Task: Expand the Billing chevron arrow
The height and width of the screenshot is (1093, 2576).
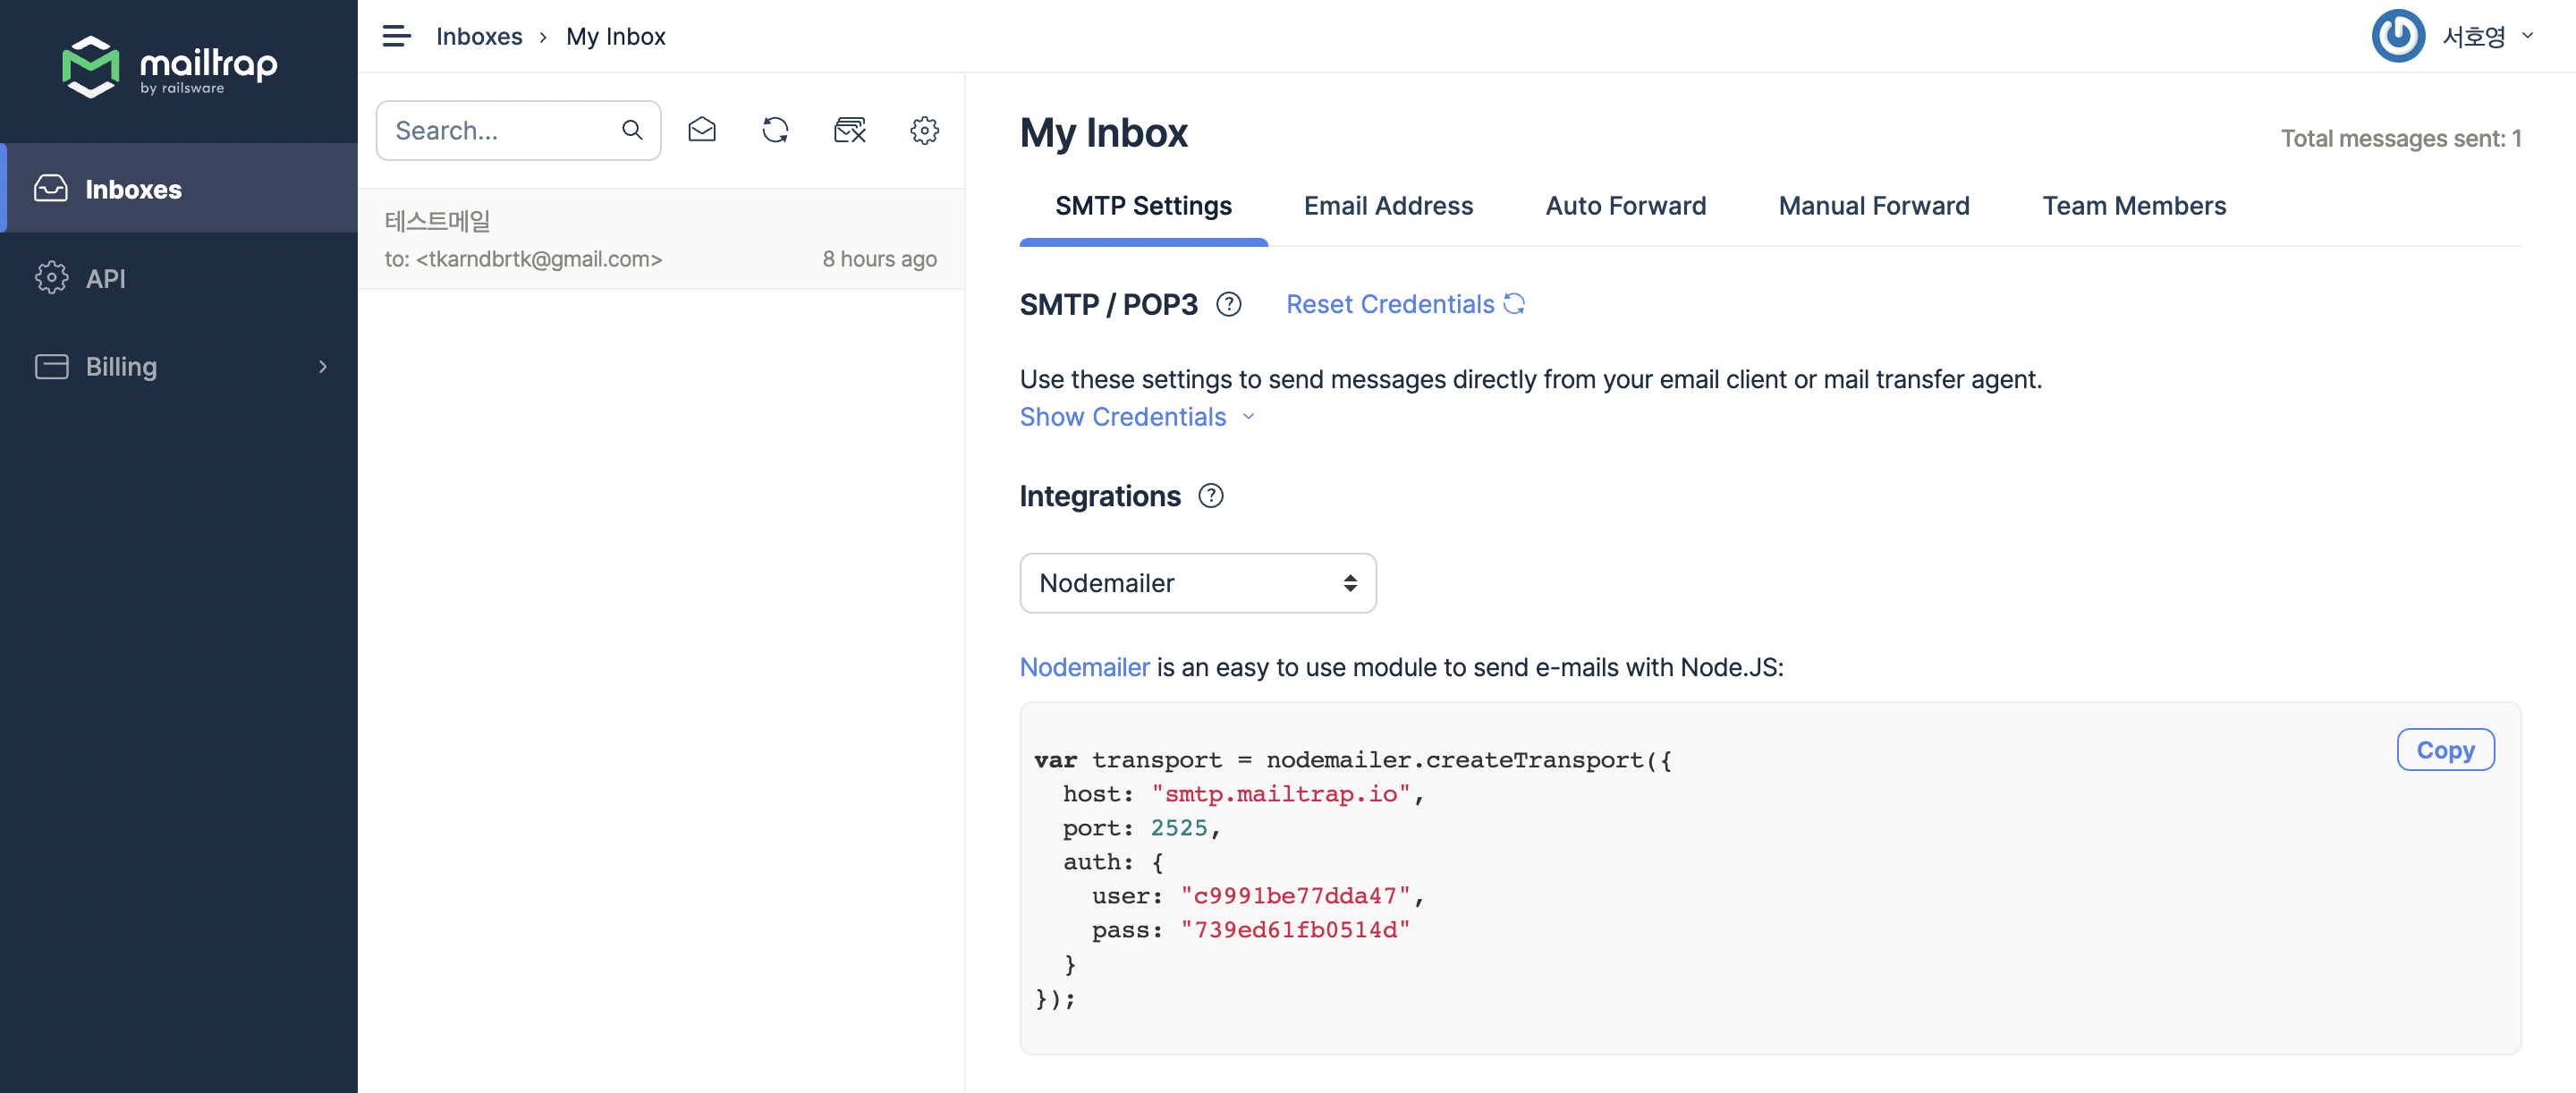Action: [322, 366]
